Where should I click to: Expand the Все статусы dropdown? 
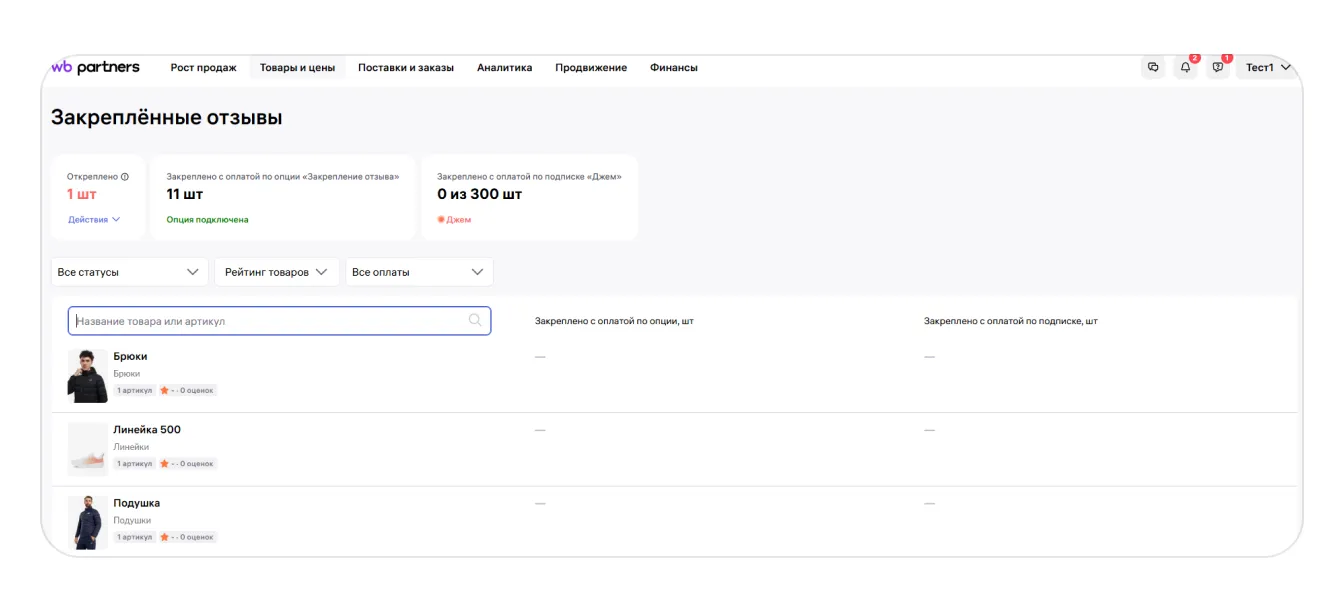pos(129,272)
